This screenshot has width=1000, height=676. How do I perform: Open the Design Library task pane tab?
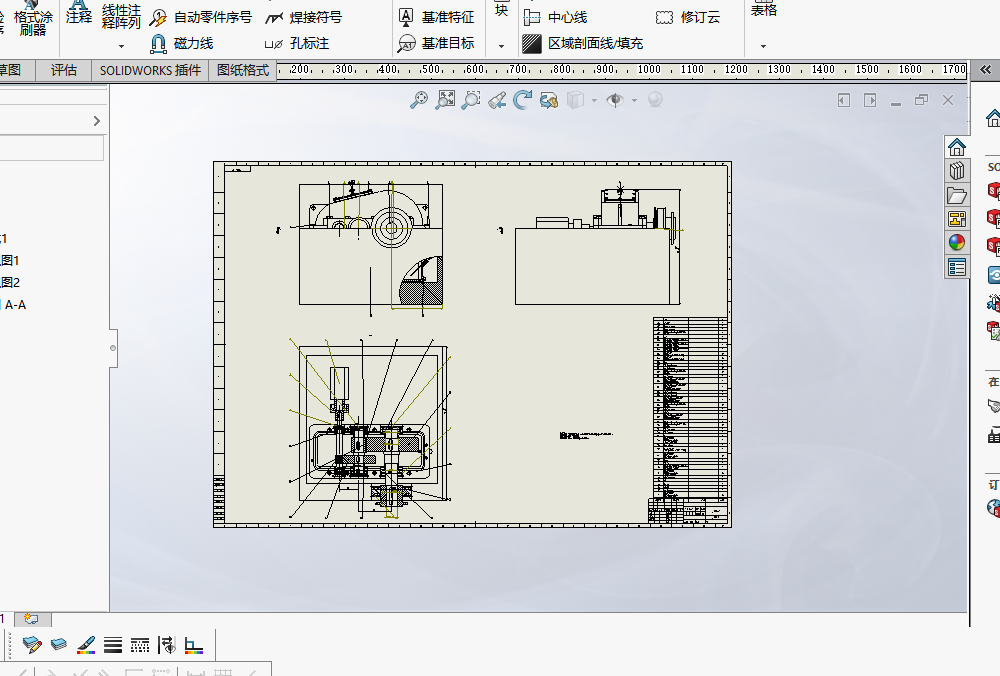pos(957,171)
